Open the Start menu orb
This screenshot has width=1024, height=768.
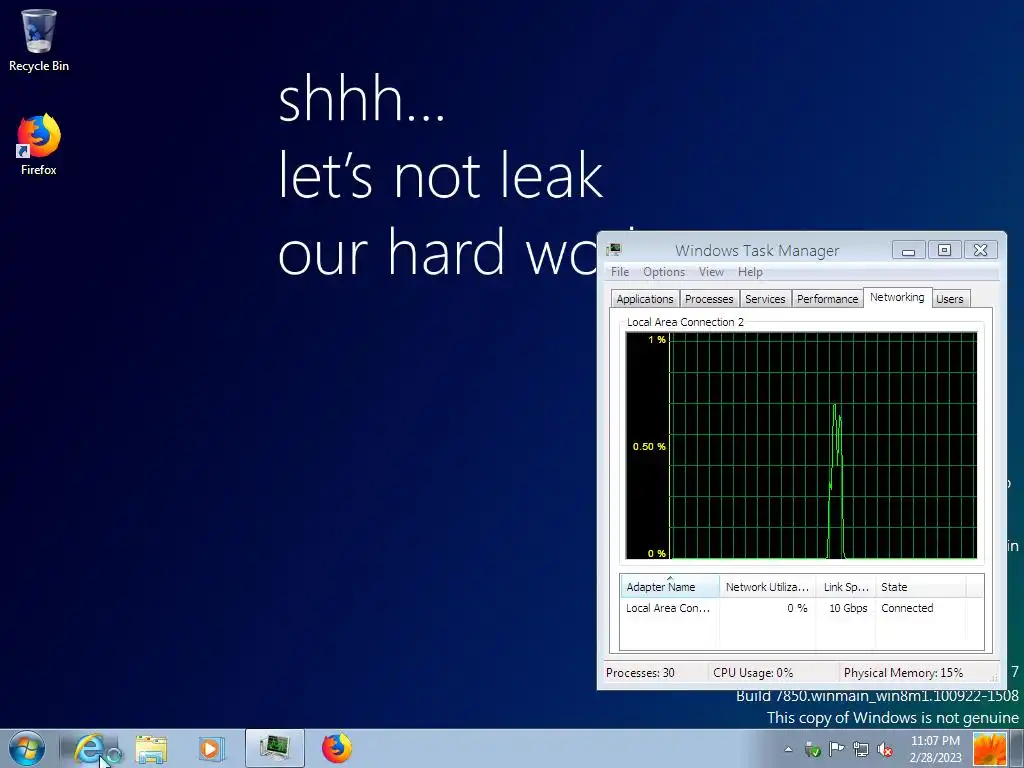coord(27,748)
